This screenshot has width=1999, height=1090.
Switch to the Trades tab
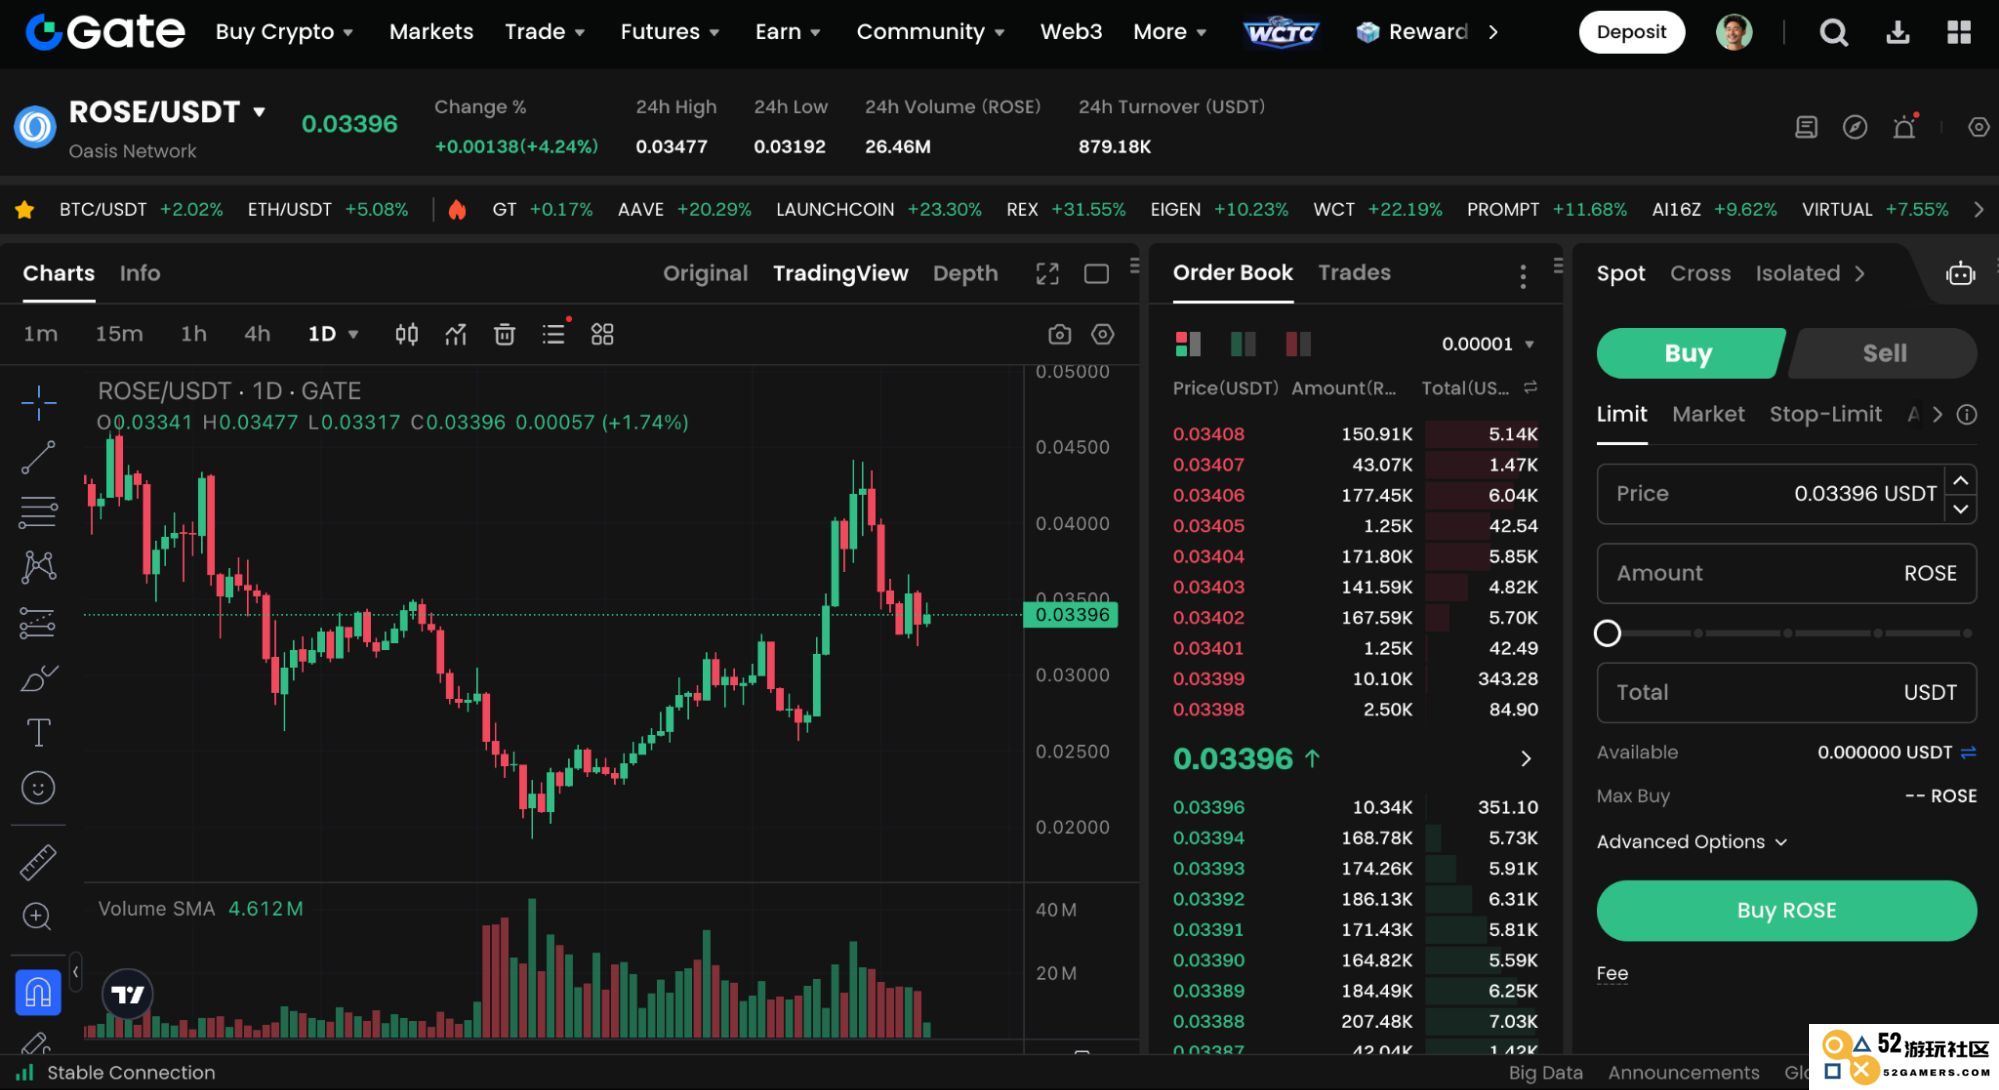[1354, 272]
